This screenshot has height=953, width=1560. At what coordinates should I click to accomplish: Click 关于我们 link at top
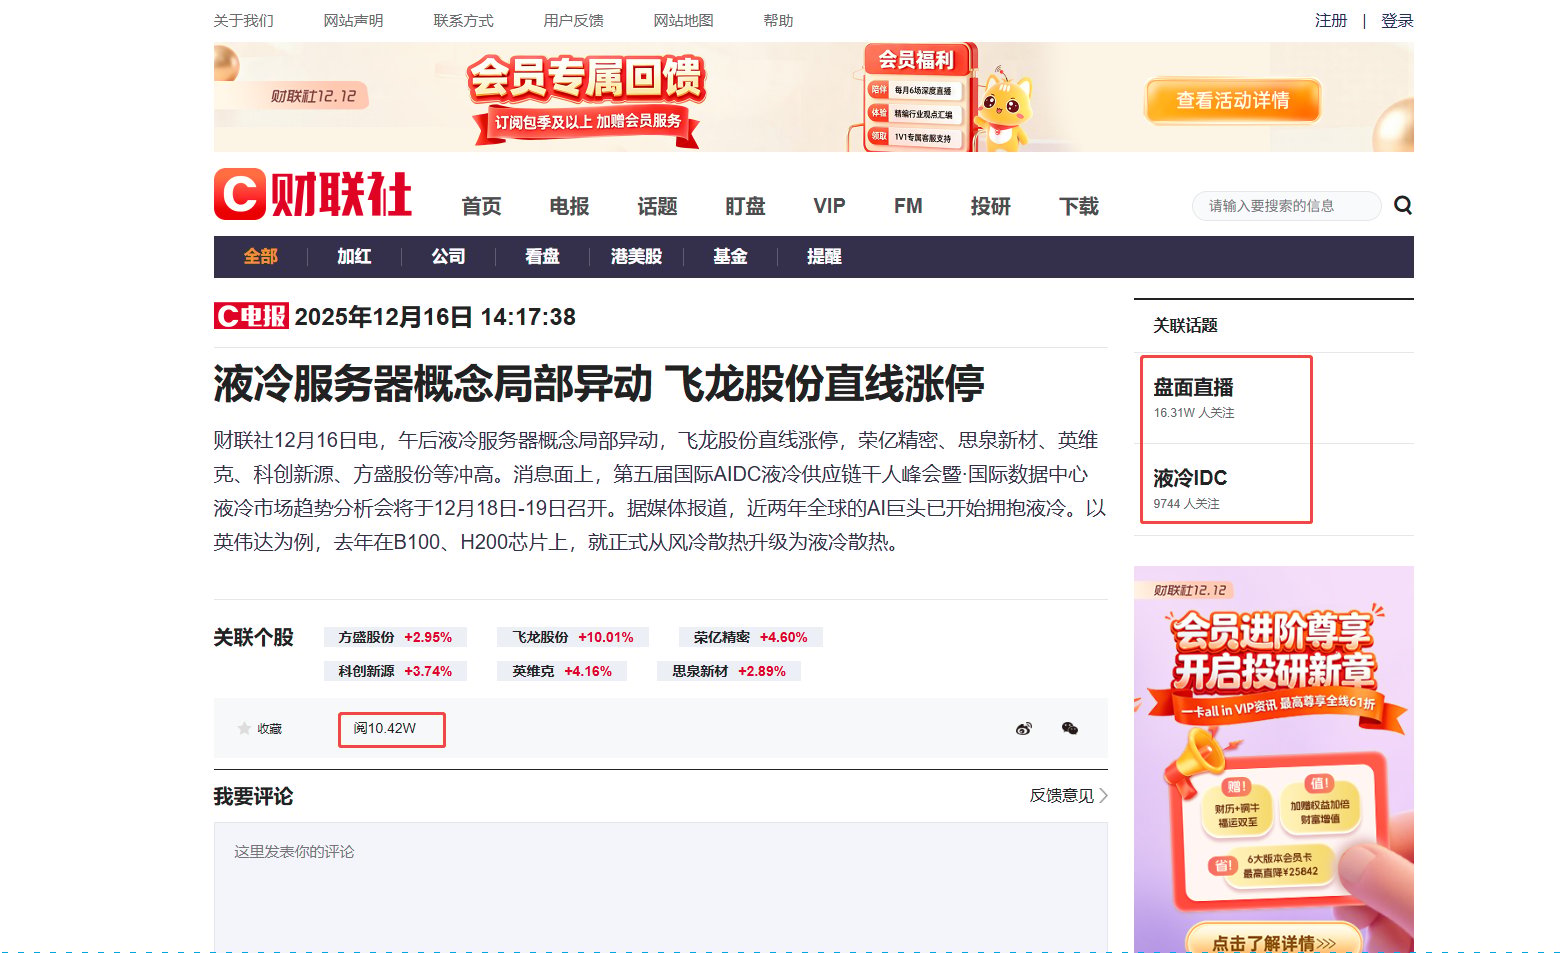[243, 21]
